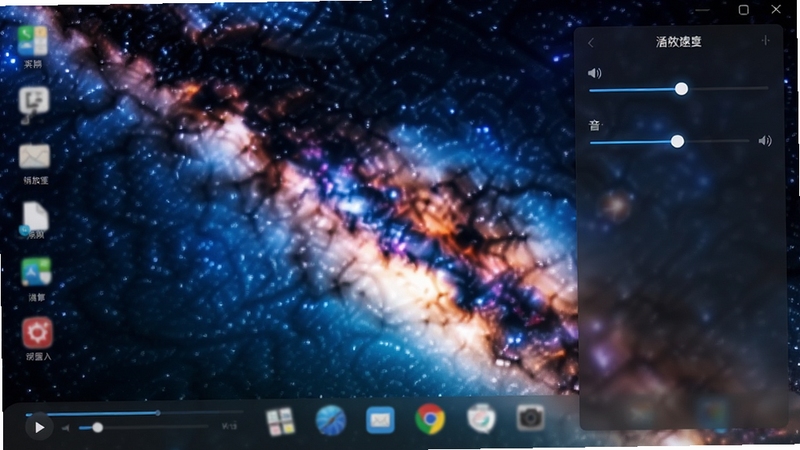Open the blue Mail dock icon

380,420
